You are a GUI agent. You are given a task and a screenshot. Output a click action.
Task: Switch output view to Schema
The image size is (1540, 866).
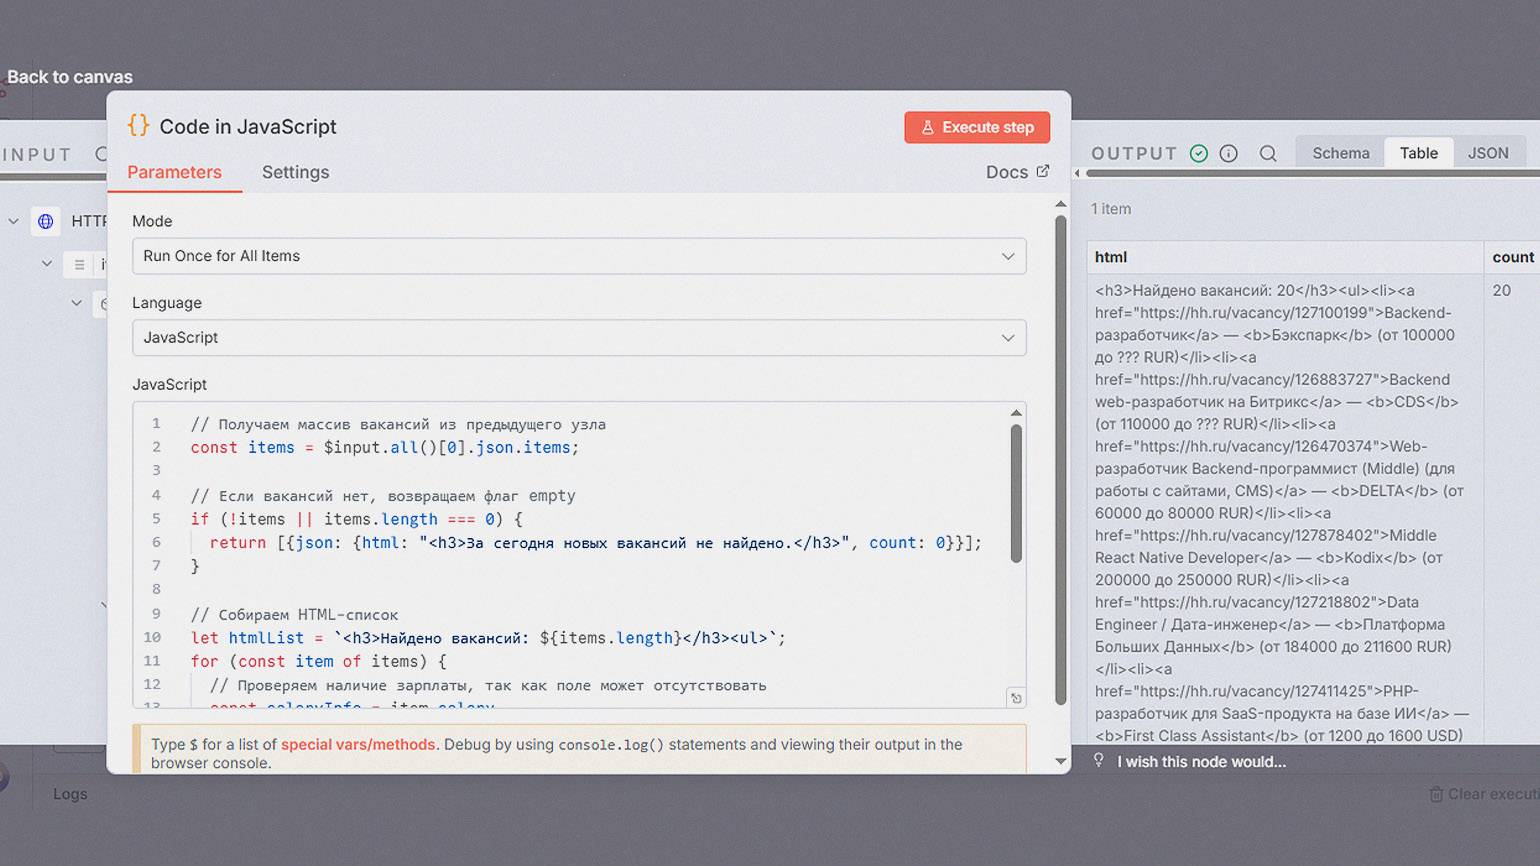pyautogui.click(x=1340, y=153)
